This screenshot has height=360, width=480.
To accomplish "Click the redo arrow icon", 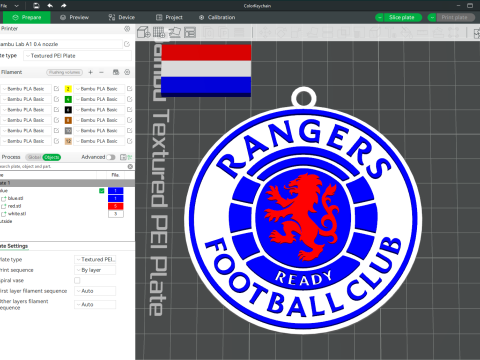I will coord(63,5).
